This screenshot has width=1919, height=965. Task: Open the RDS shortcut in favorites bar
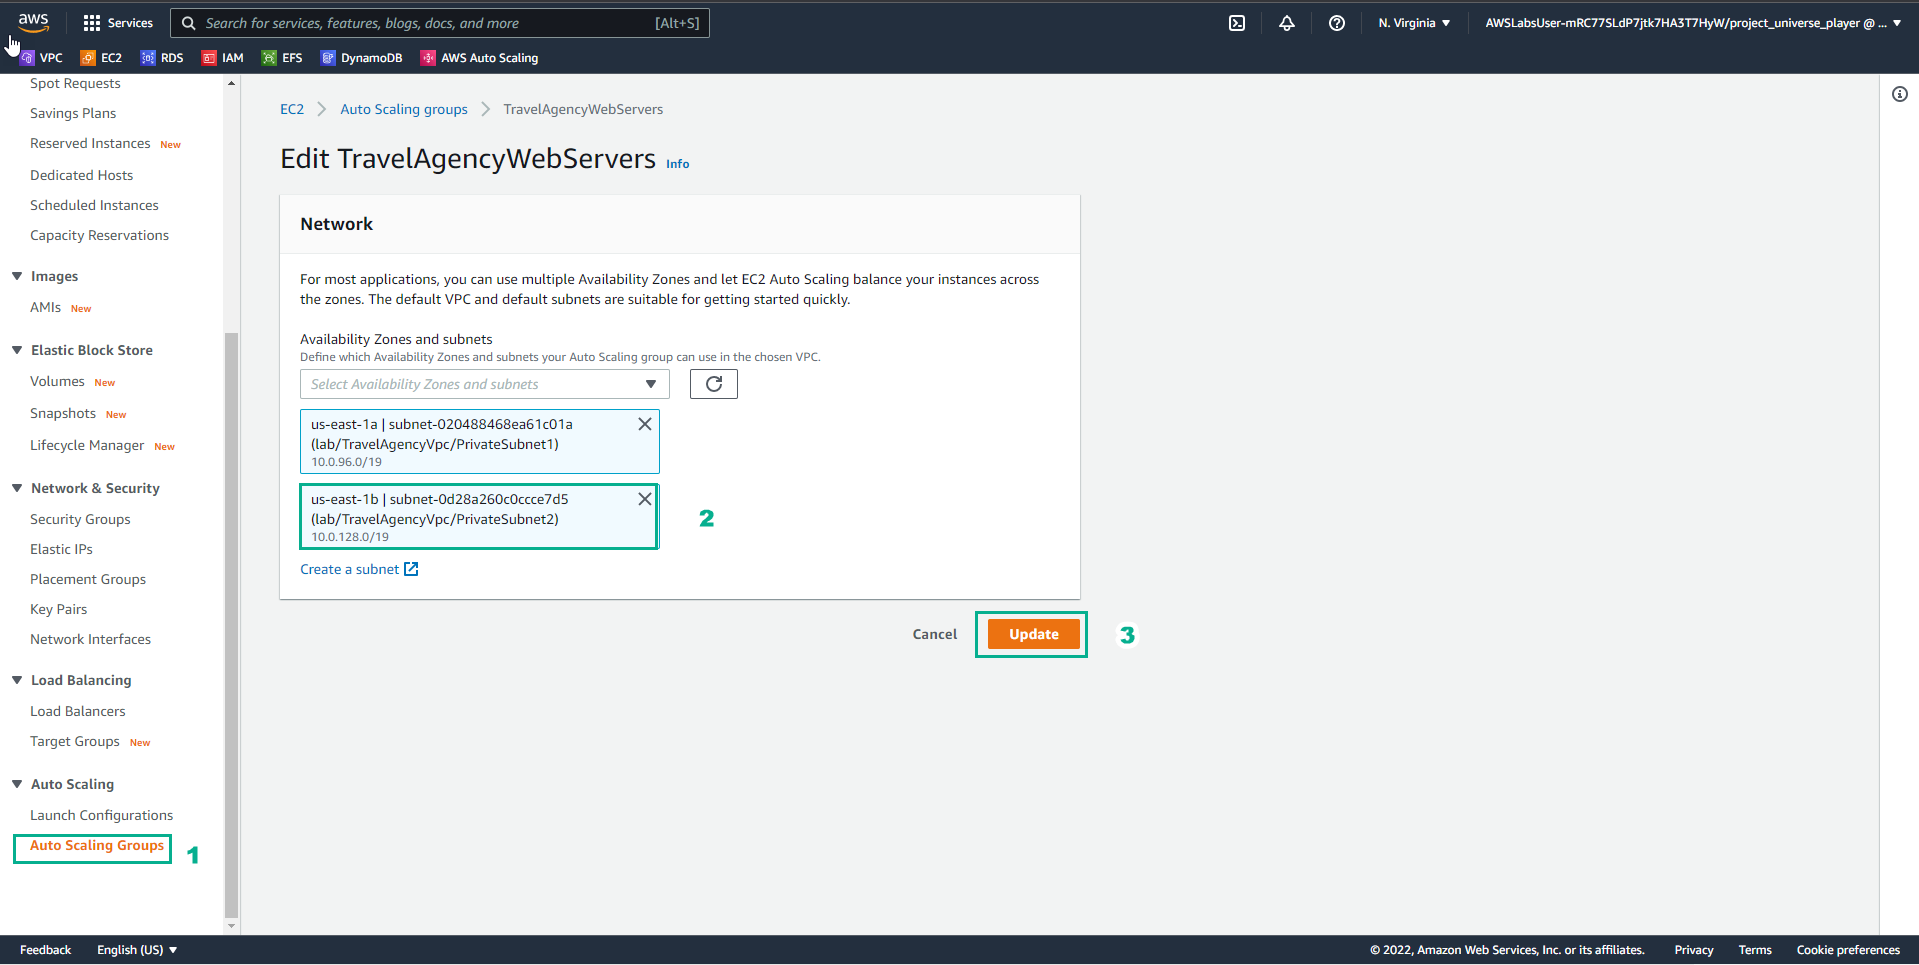click(x=162, y=58)
